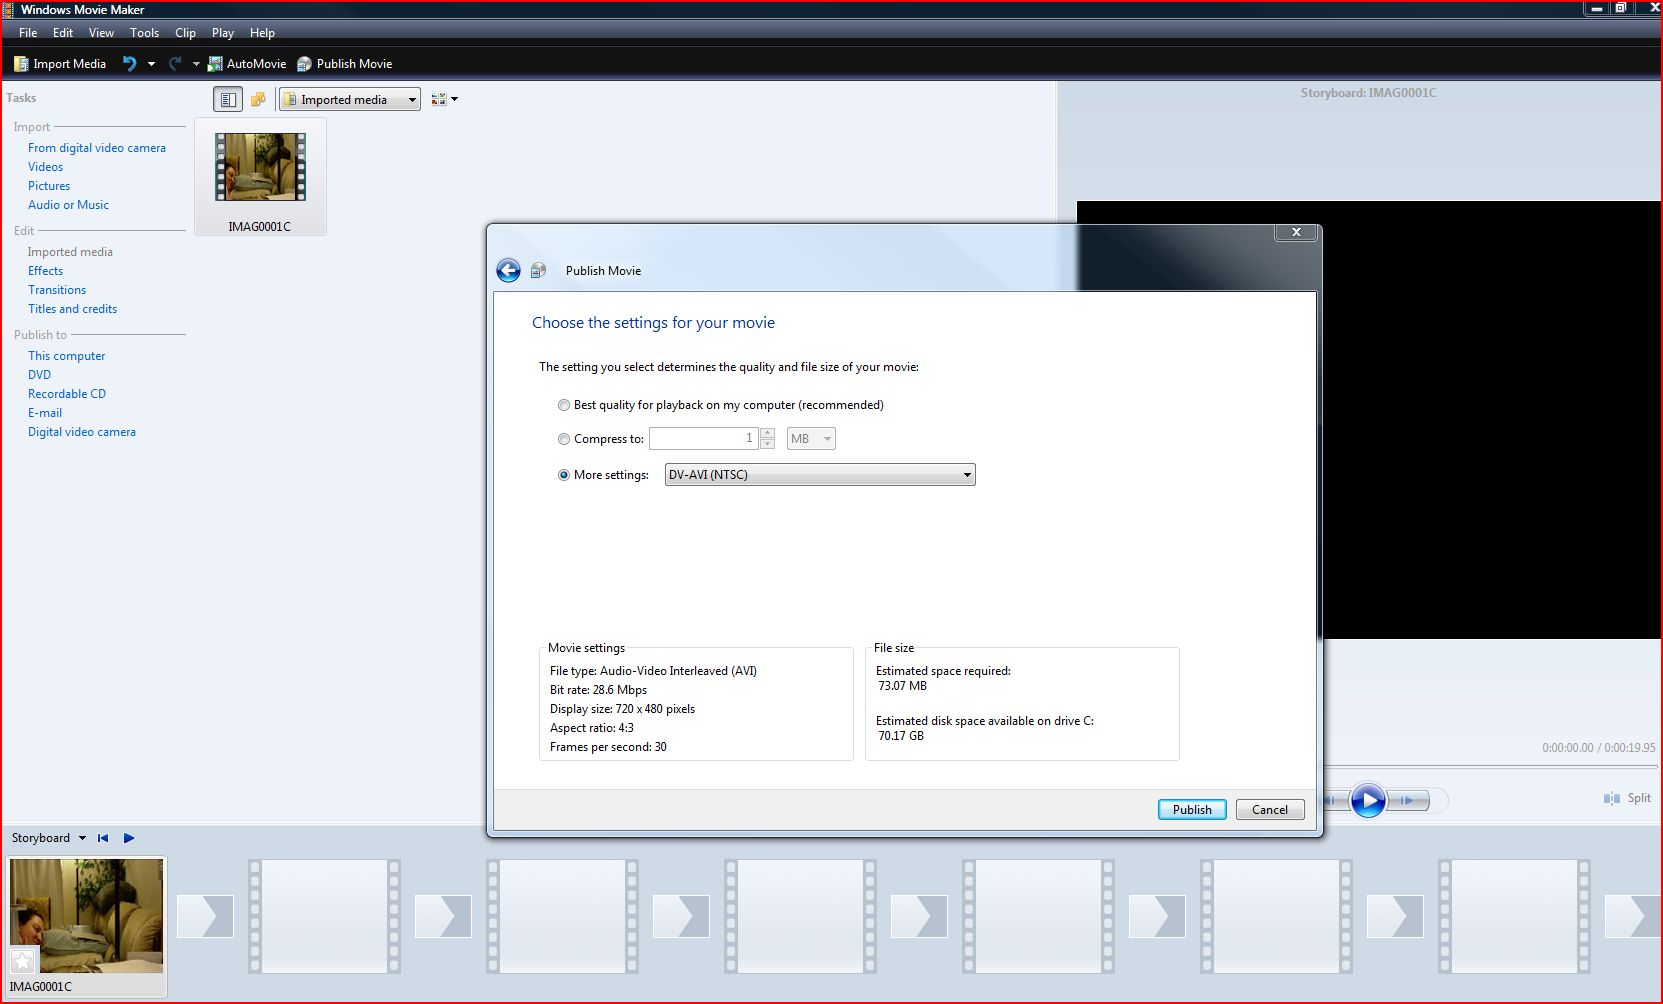Click the preview seek bar
1663x1004 pixels.
pos(1490,767)
